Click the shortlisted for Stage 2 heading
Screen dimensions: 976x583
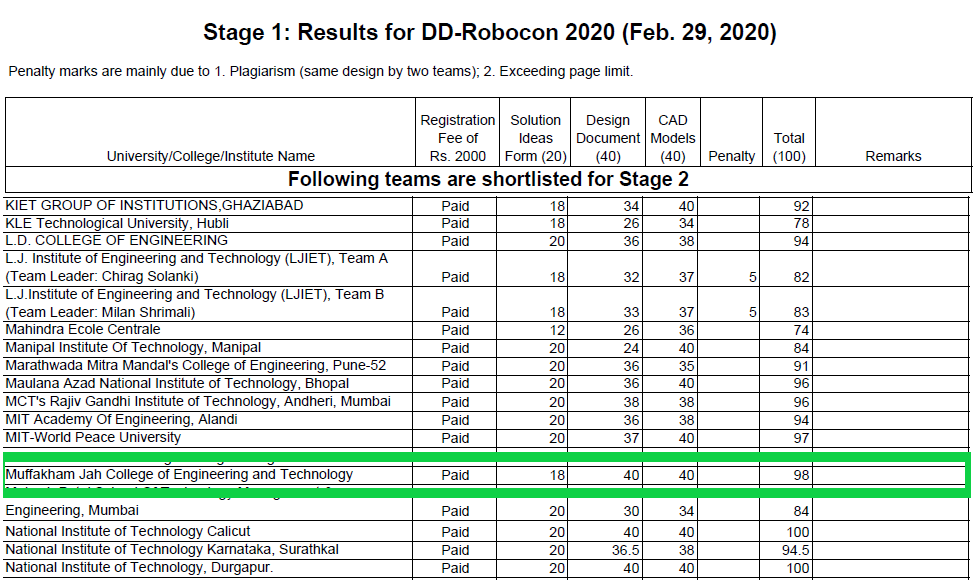pos(488,180)
